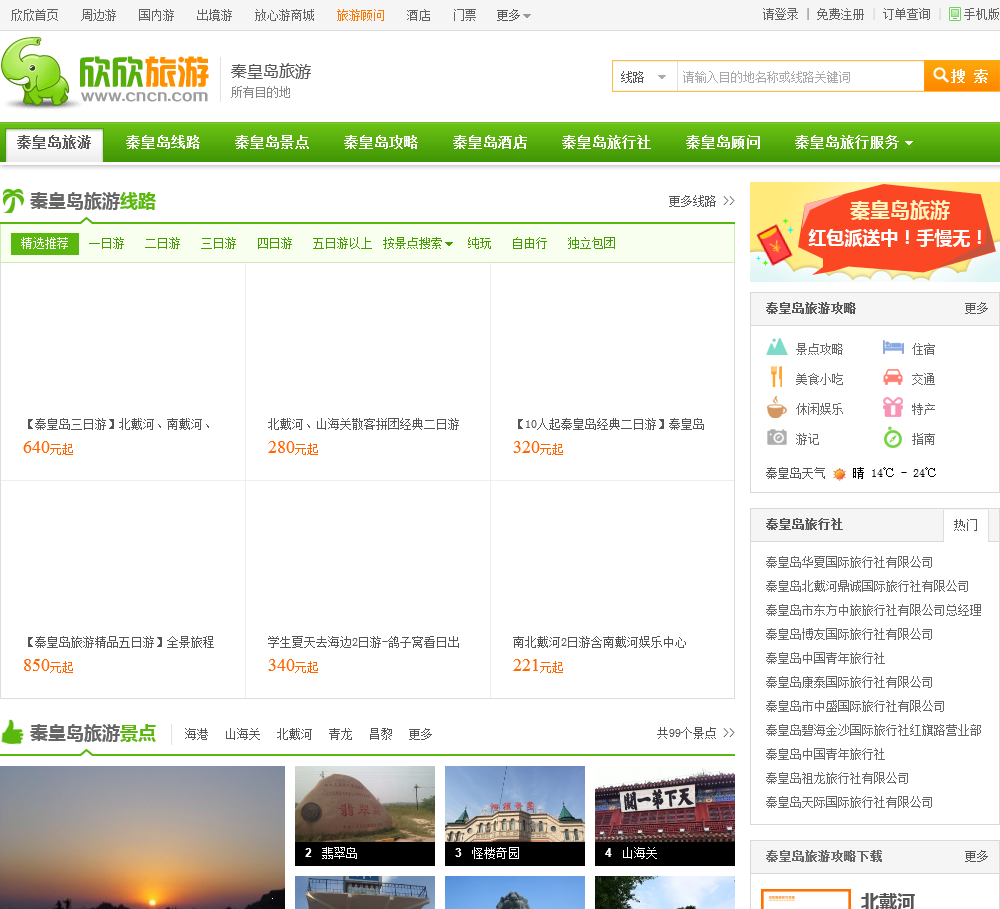Click 更多 in 秦皇岛旅游攻略下载 panel
The image size is (1000, 909).
click(976, 856)
